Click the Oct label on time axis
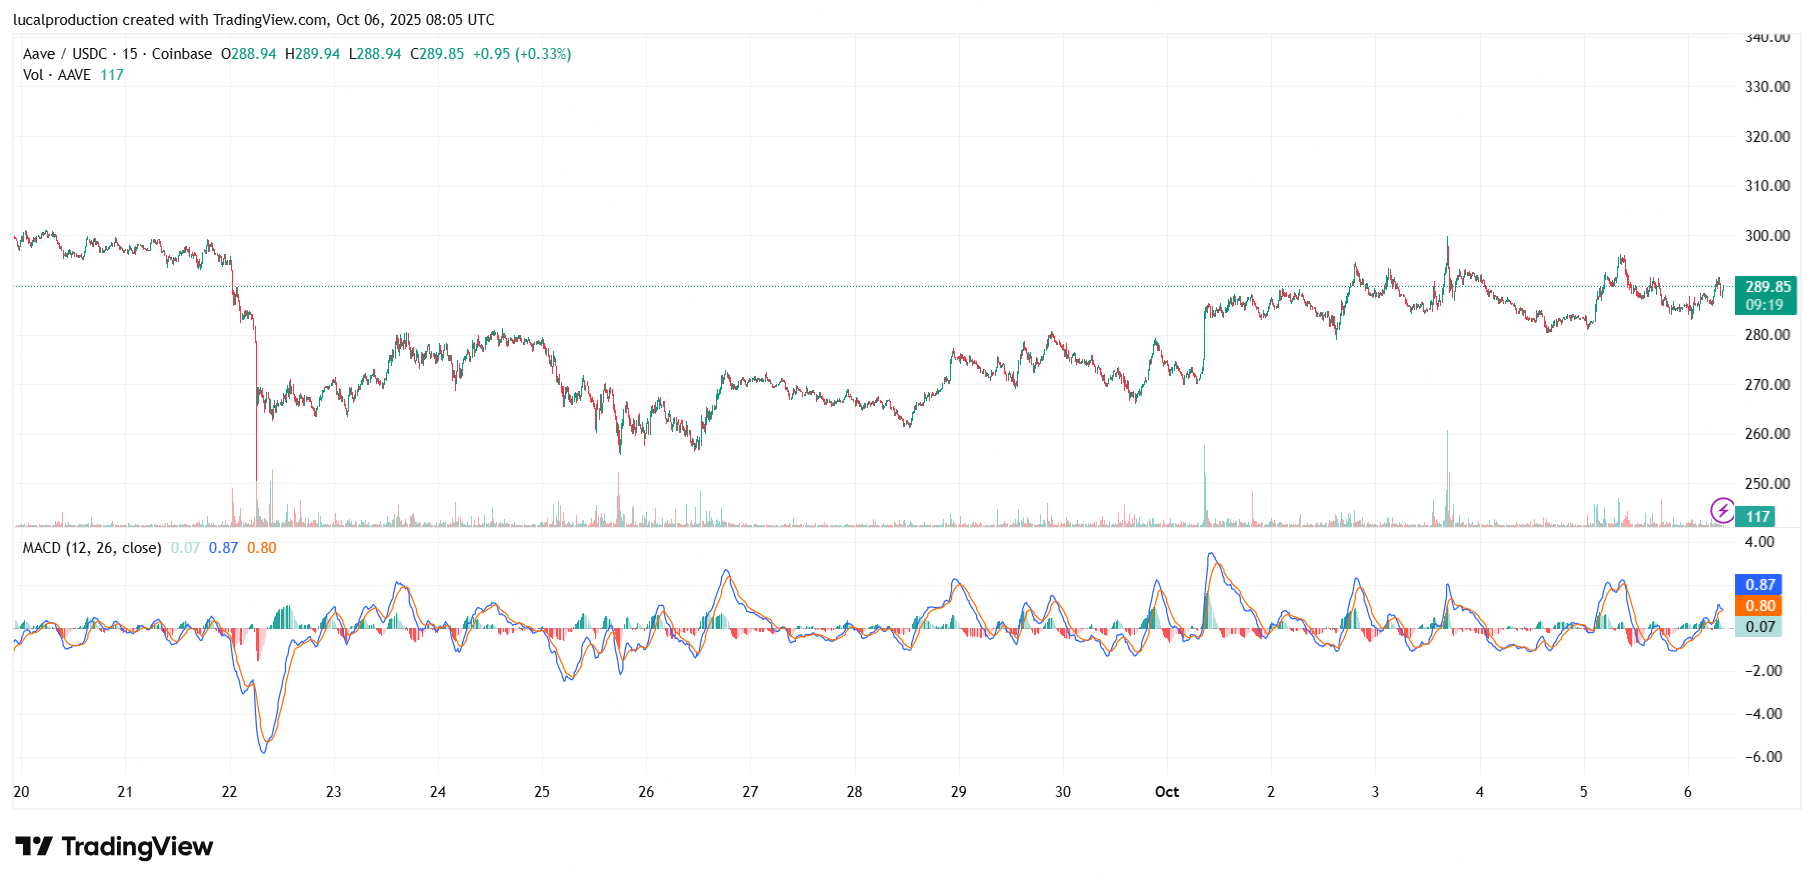1814x884 pixels. point(1166,792)
